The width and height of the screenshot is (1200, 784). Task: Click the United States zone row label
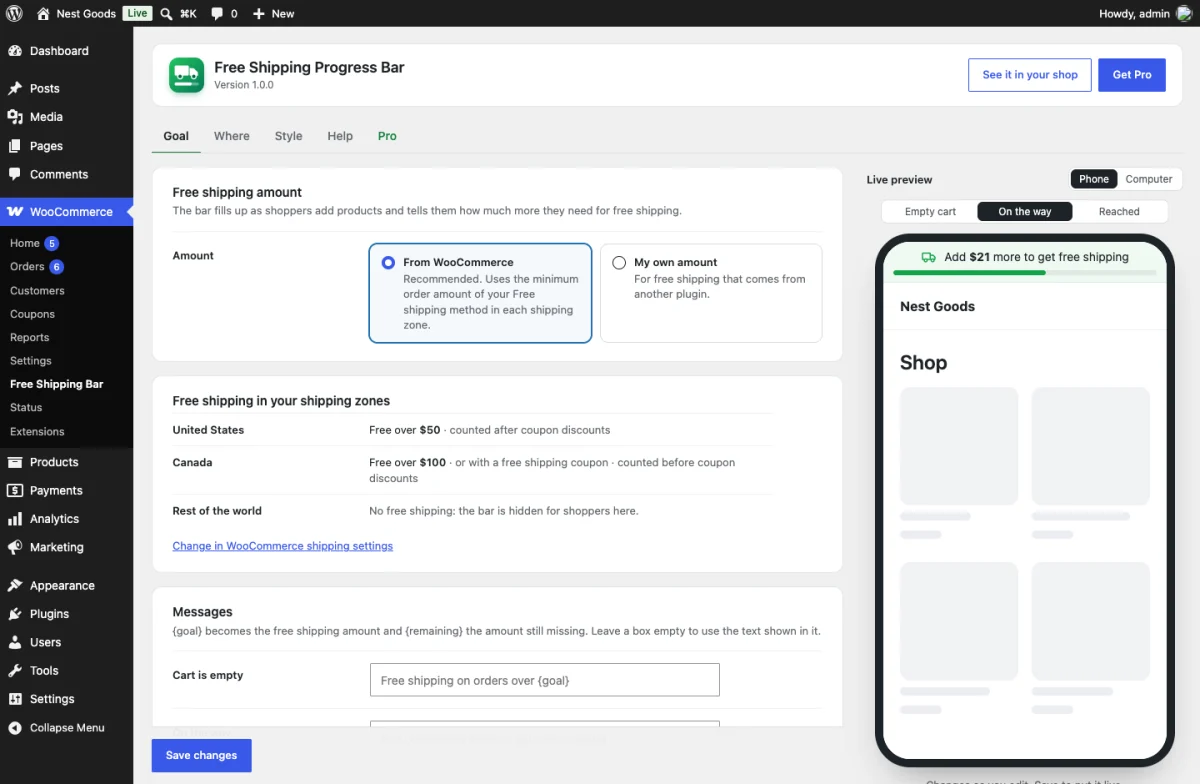tap(208, 430)
